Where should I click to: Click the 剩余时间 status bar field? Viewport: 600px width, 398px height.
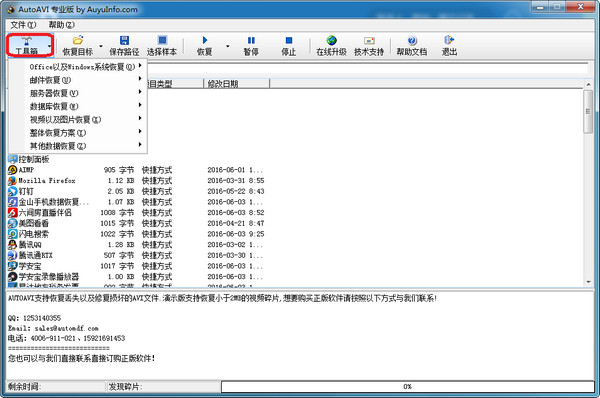tap(55, 387)
